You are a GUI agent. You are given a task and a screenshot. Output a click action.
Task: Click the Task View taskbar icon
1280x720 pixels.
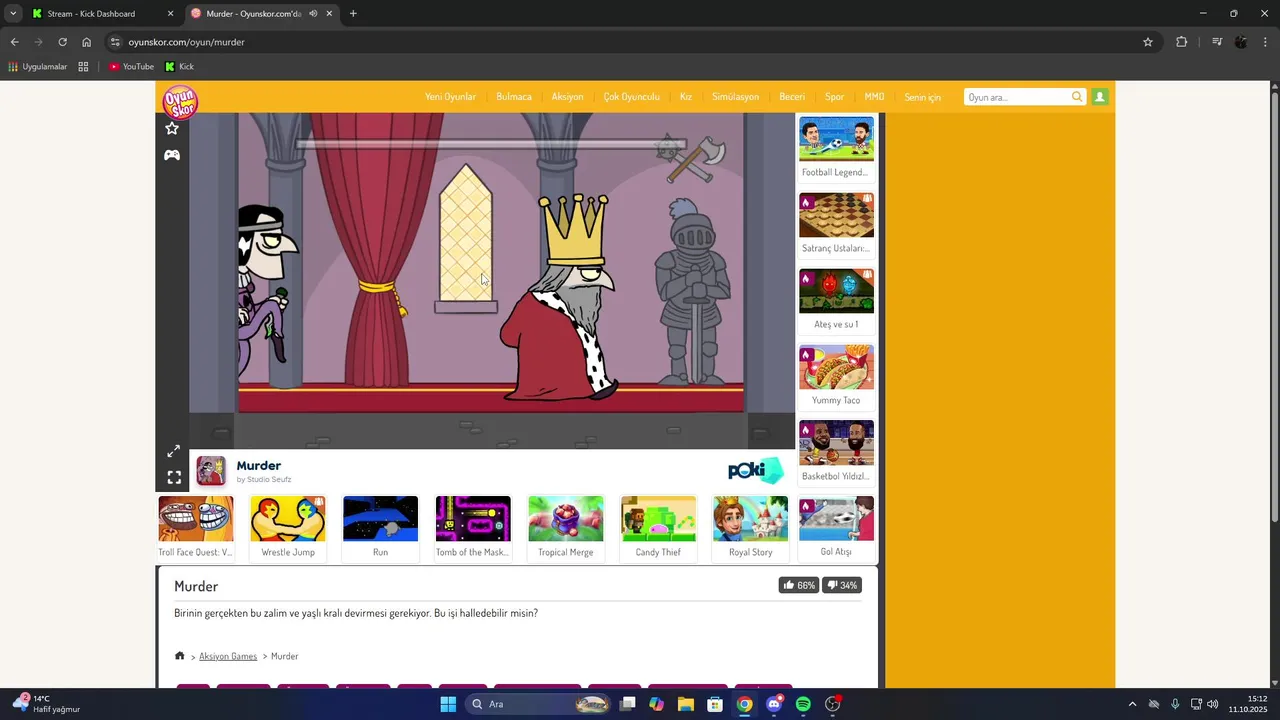coord(627,704)
